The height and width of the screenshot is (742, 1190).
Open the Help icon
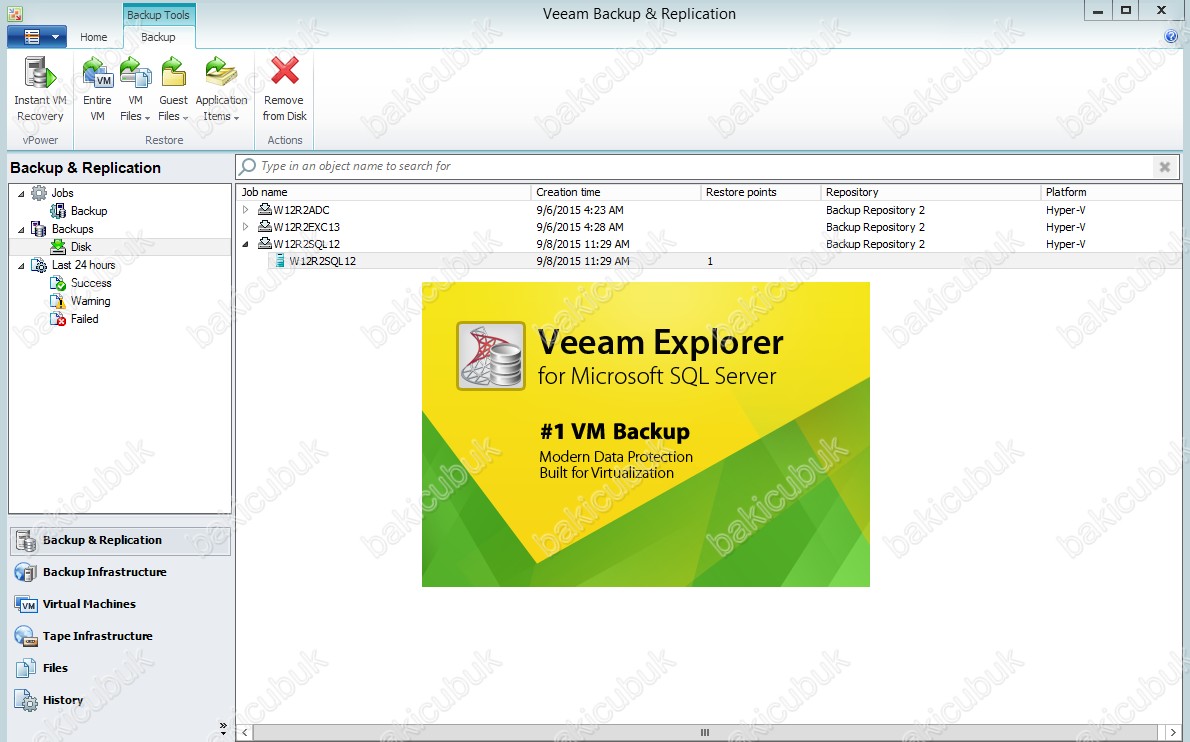tap(1171, 36)
